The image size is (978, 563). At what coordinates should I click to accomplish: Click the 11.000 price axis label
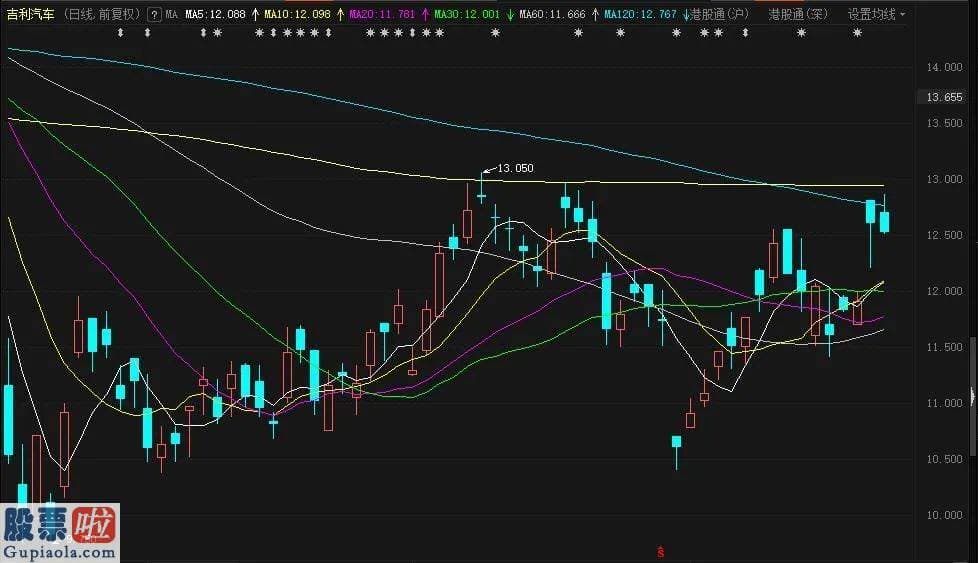(944, 403)
